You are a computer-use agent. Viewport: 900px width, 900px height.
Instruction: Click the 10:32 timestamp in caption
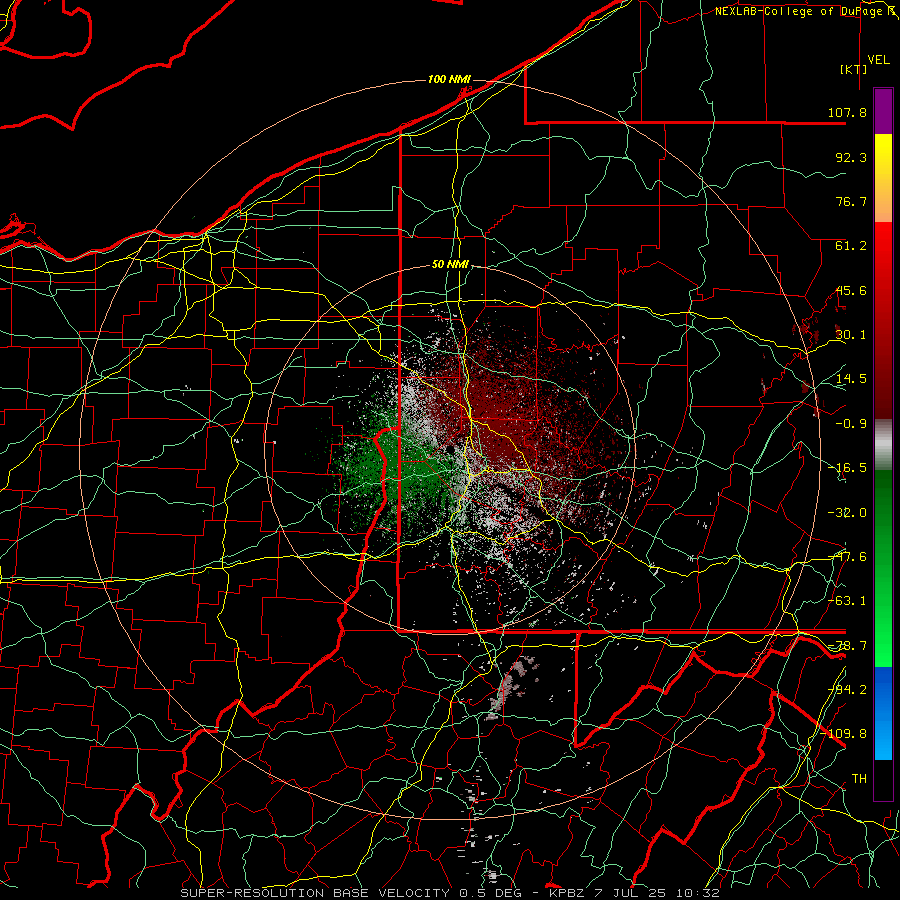(x=697, y=893)
